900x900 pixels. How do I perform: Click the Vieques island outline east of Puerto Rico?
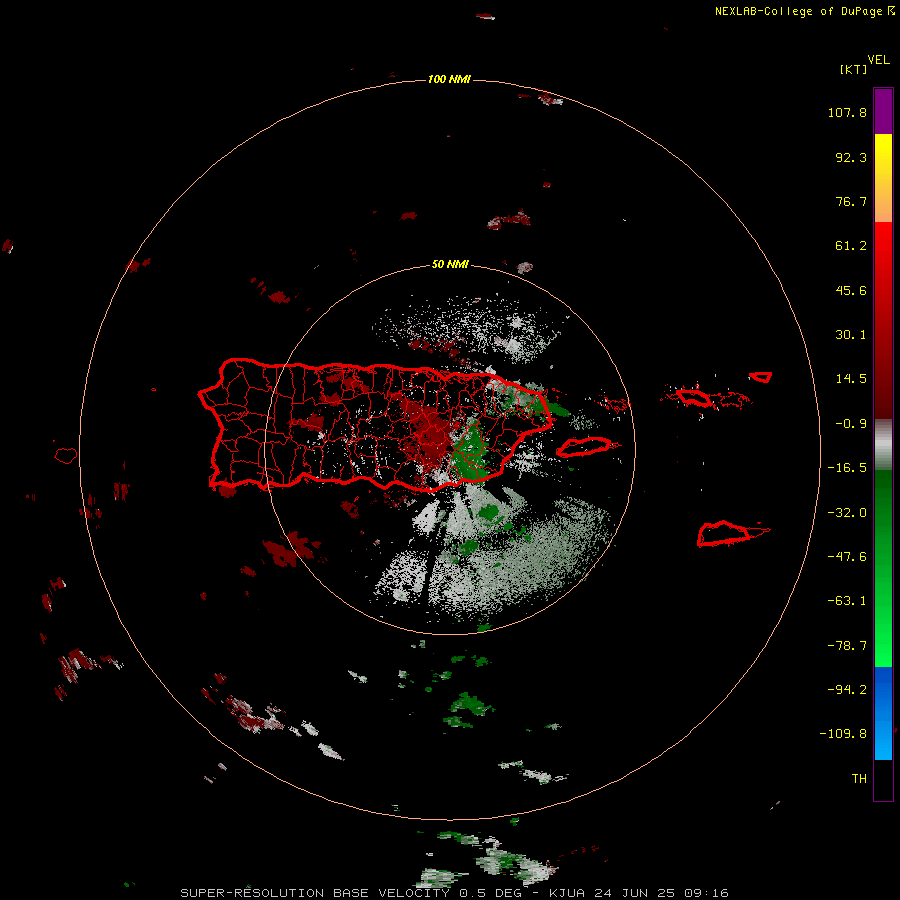[584, 447]
